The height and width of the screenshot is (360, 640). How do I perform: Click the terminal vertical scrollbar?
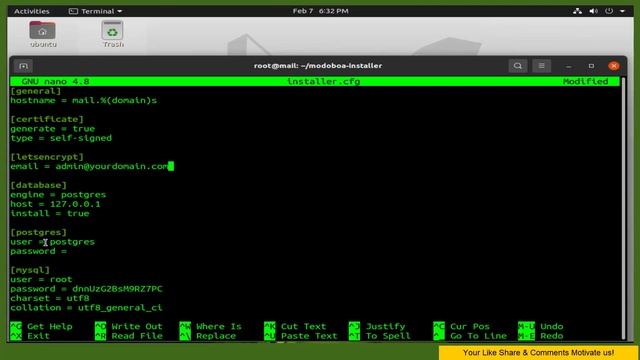pos(623,208)
